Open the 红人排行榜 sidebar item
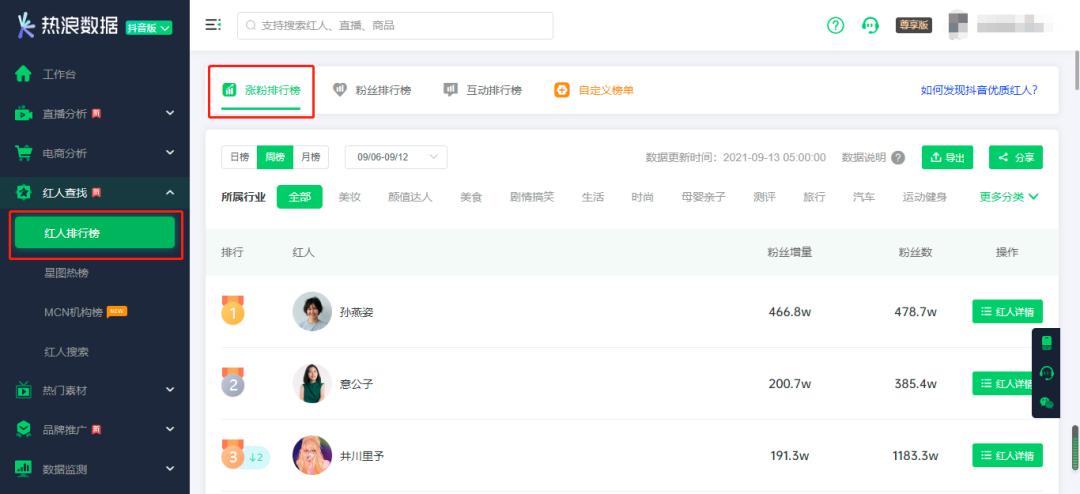The width and height of the screenshot is (1080, 494). [x=94, y=233]
